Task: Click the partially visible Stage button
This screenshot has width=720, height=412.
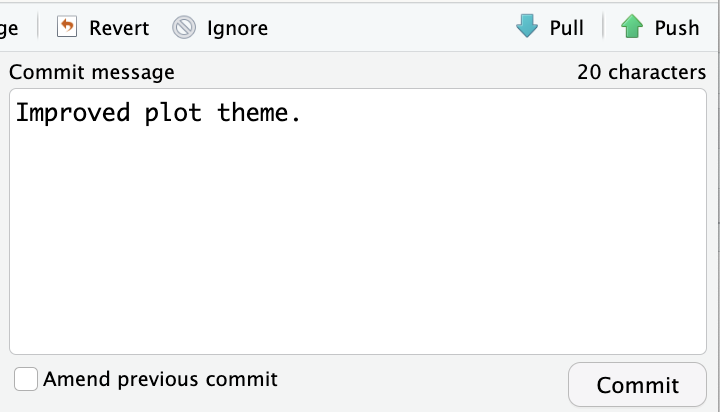Action: coord(10,27)
